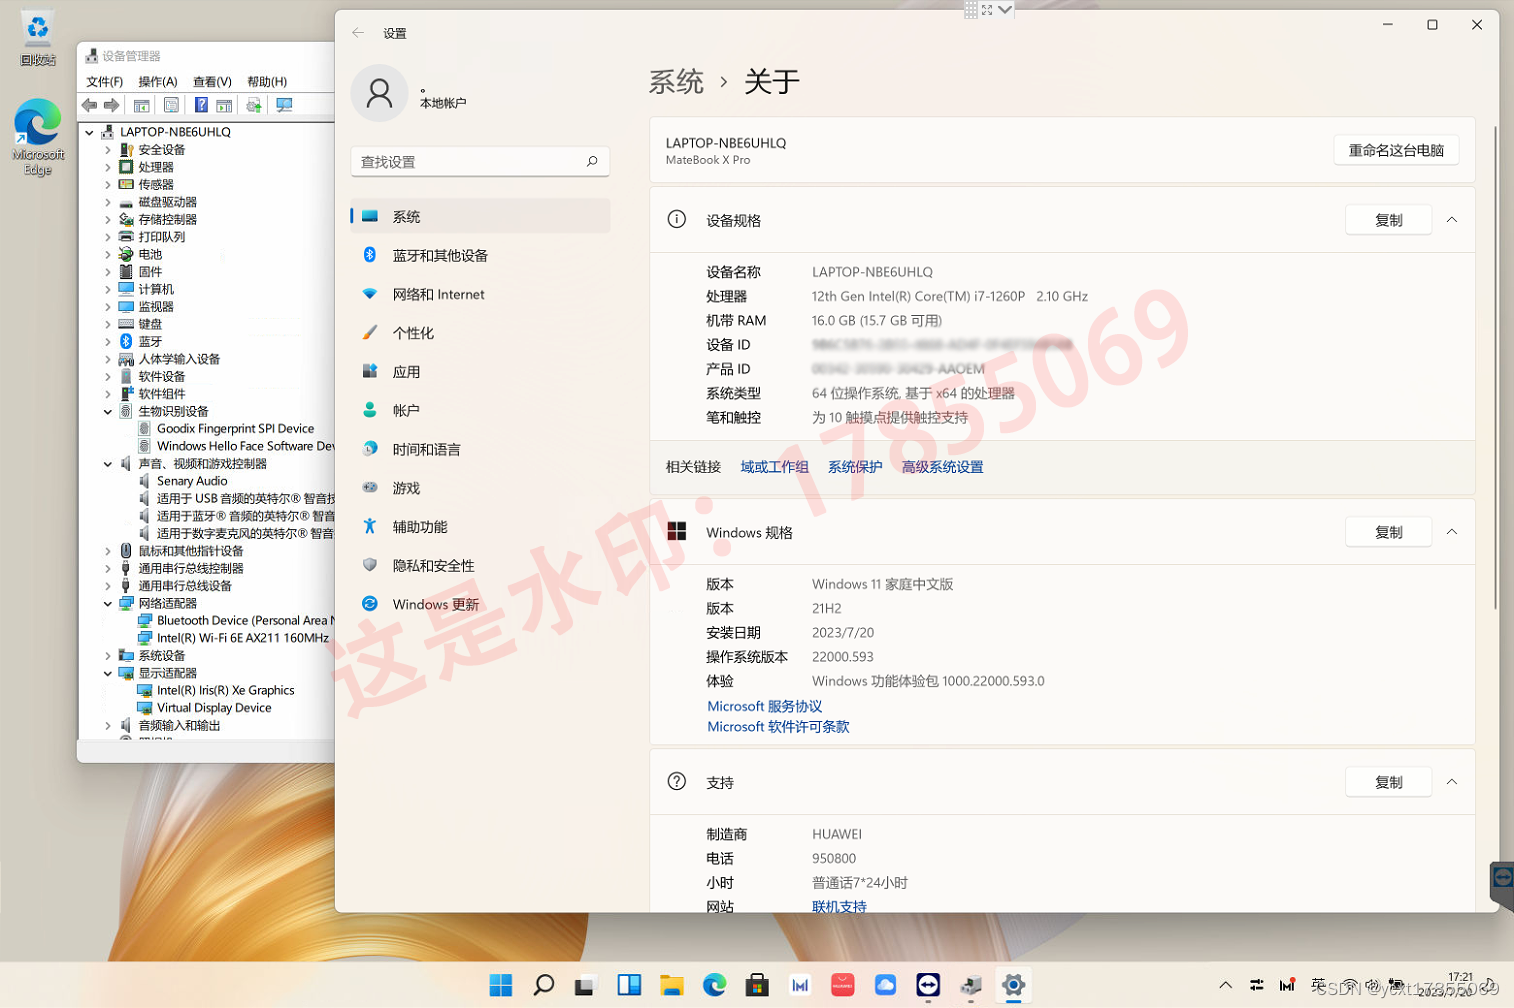The image size is (1514, 1008).
Task: Select 个性化 in Settings sidebar
Action: coord(480,333)
